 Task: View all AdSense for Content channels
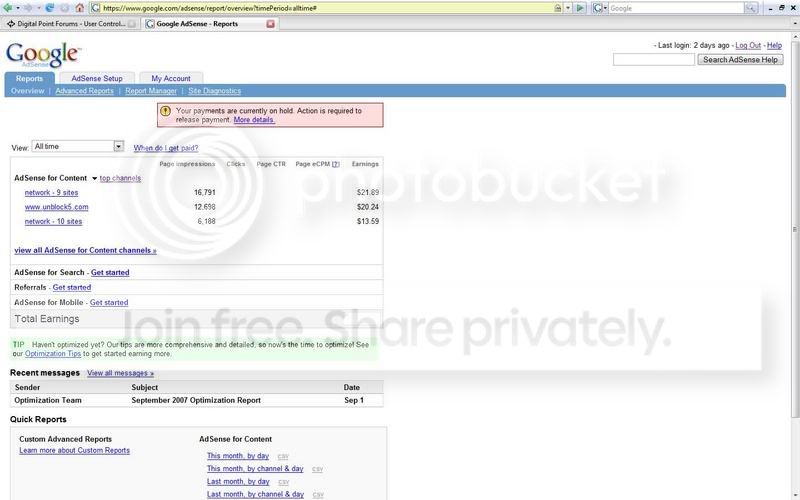pyautogui.click(x=85, y=251)
